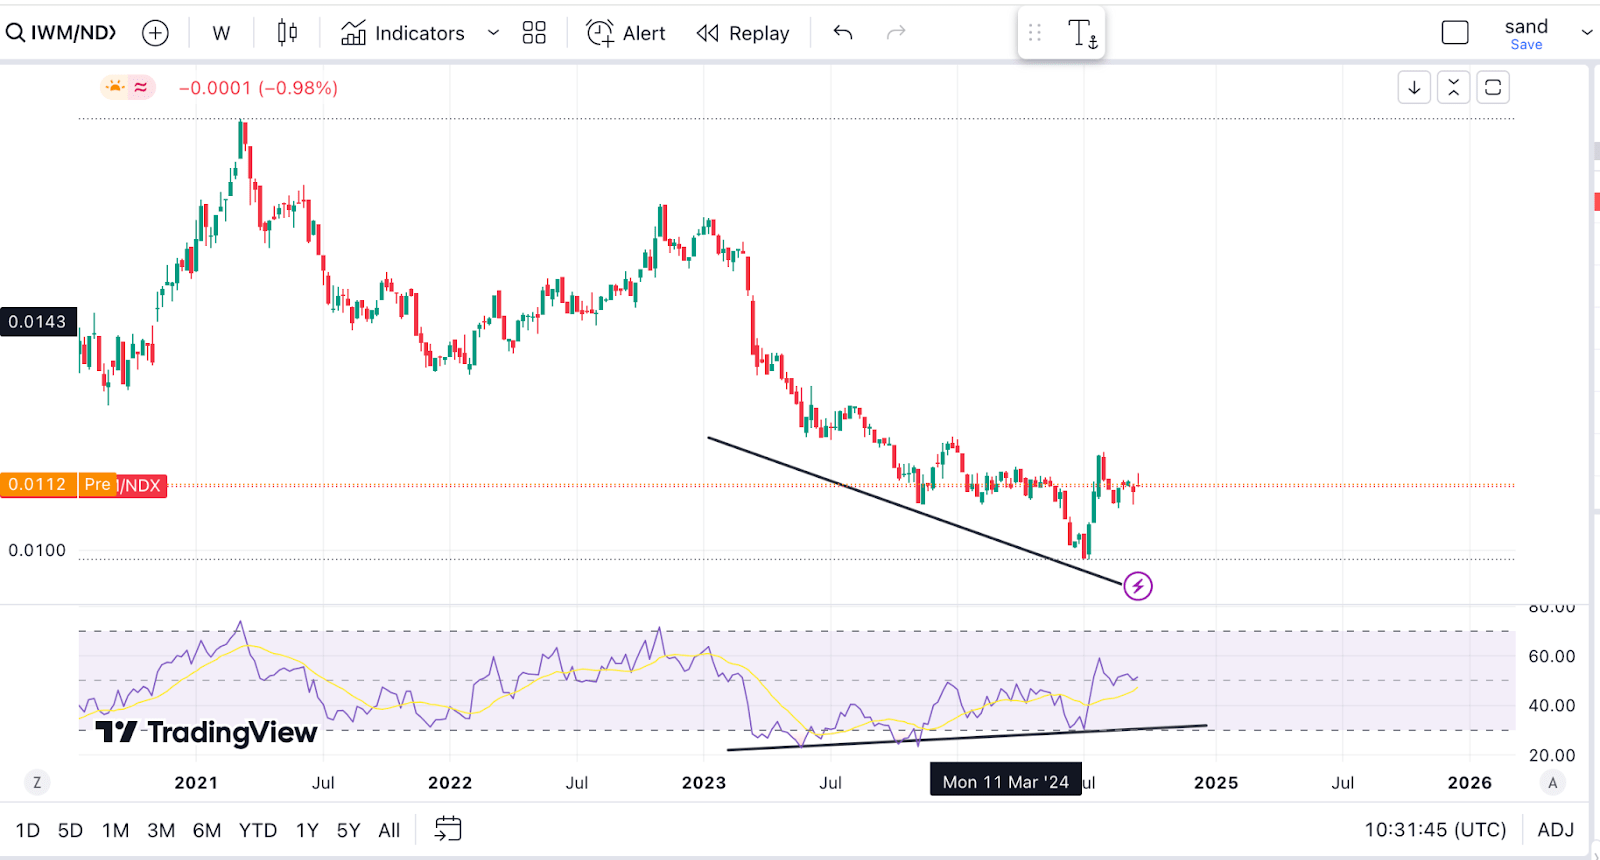Open the candlestick chart type selector
The width and height of the screenshot is (1600, 860).
[287, 33]
